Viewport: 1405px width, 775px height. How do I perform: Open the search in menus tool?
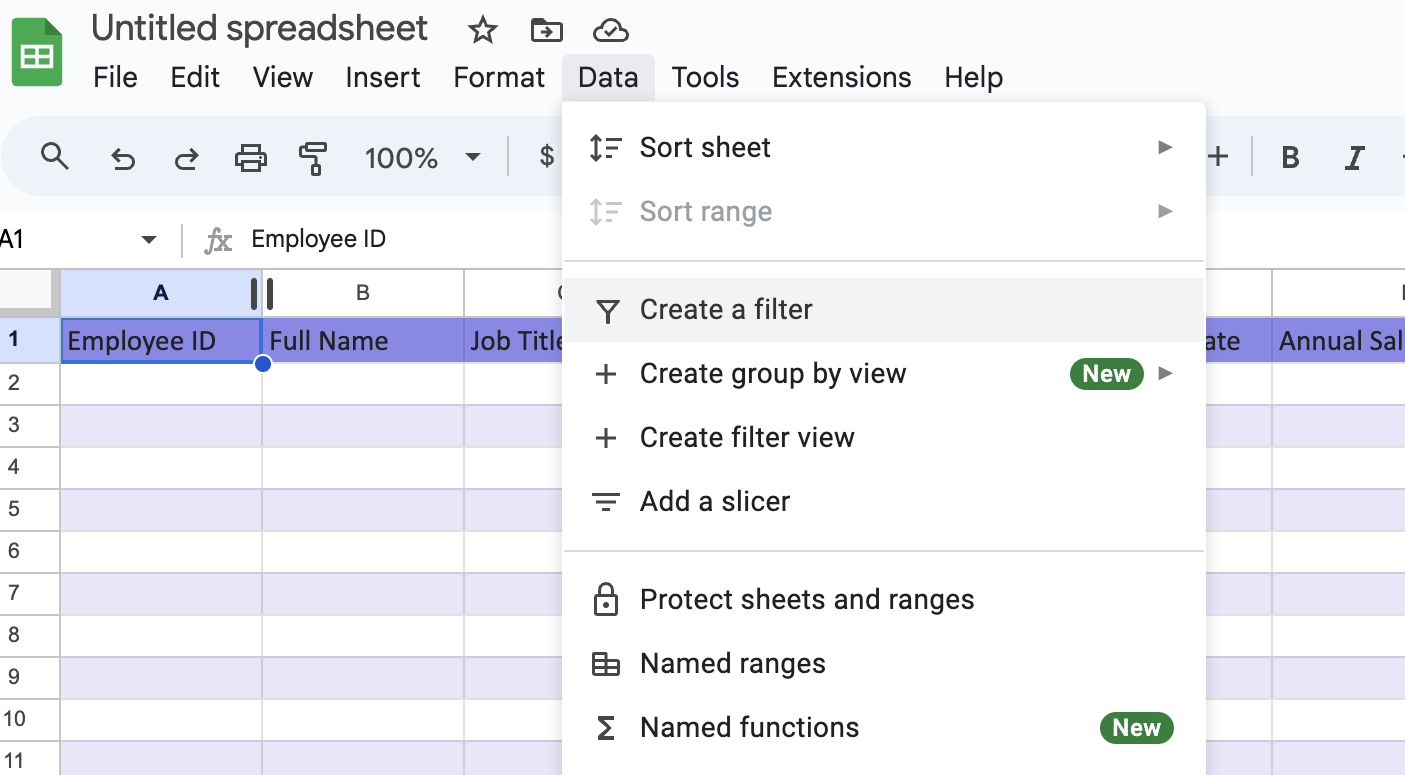pos(55,157)
